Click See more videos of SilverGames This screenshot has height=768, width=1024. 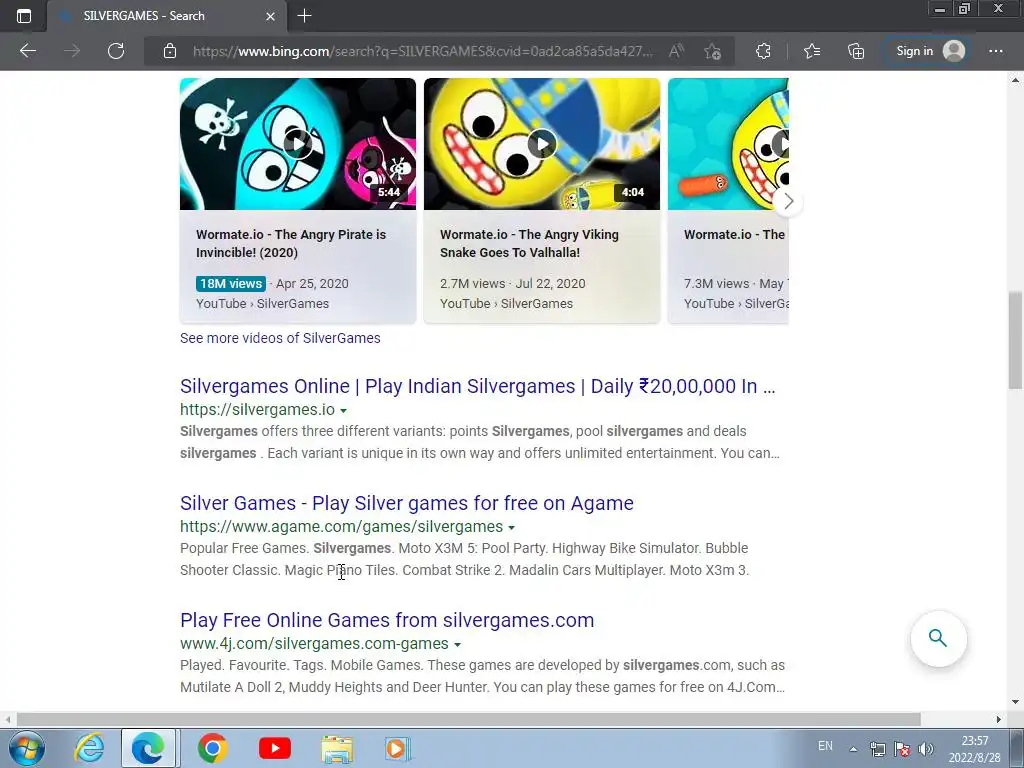tap(280, 338)
